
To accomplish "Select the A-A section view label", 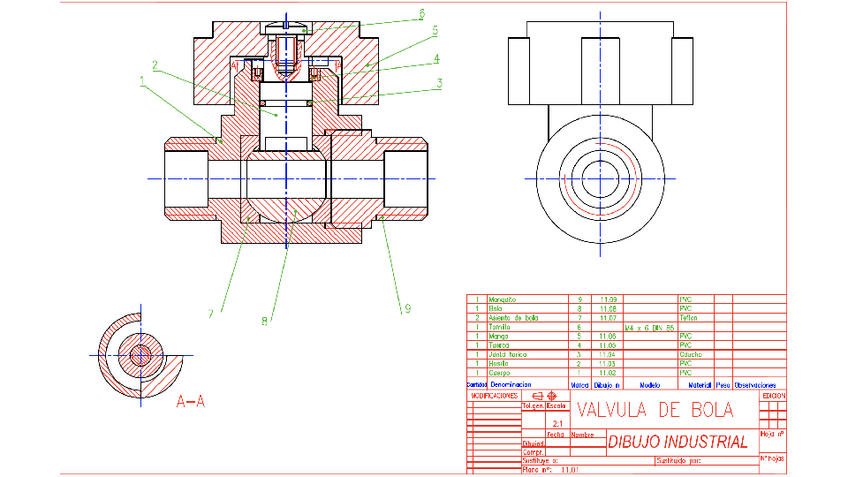I will click(x=190, y=402).
